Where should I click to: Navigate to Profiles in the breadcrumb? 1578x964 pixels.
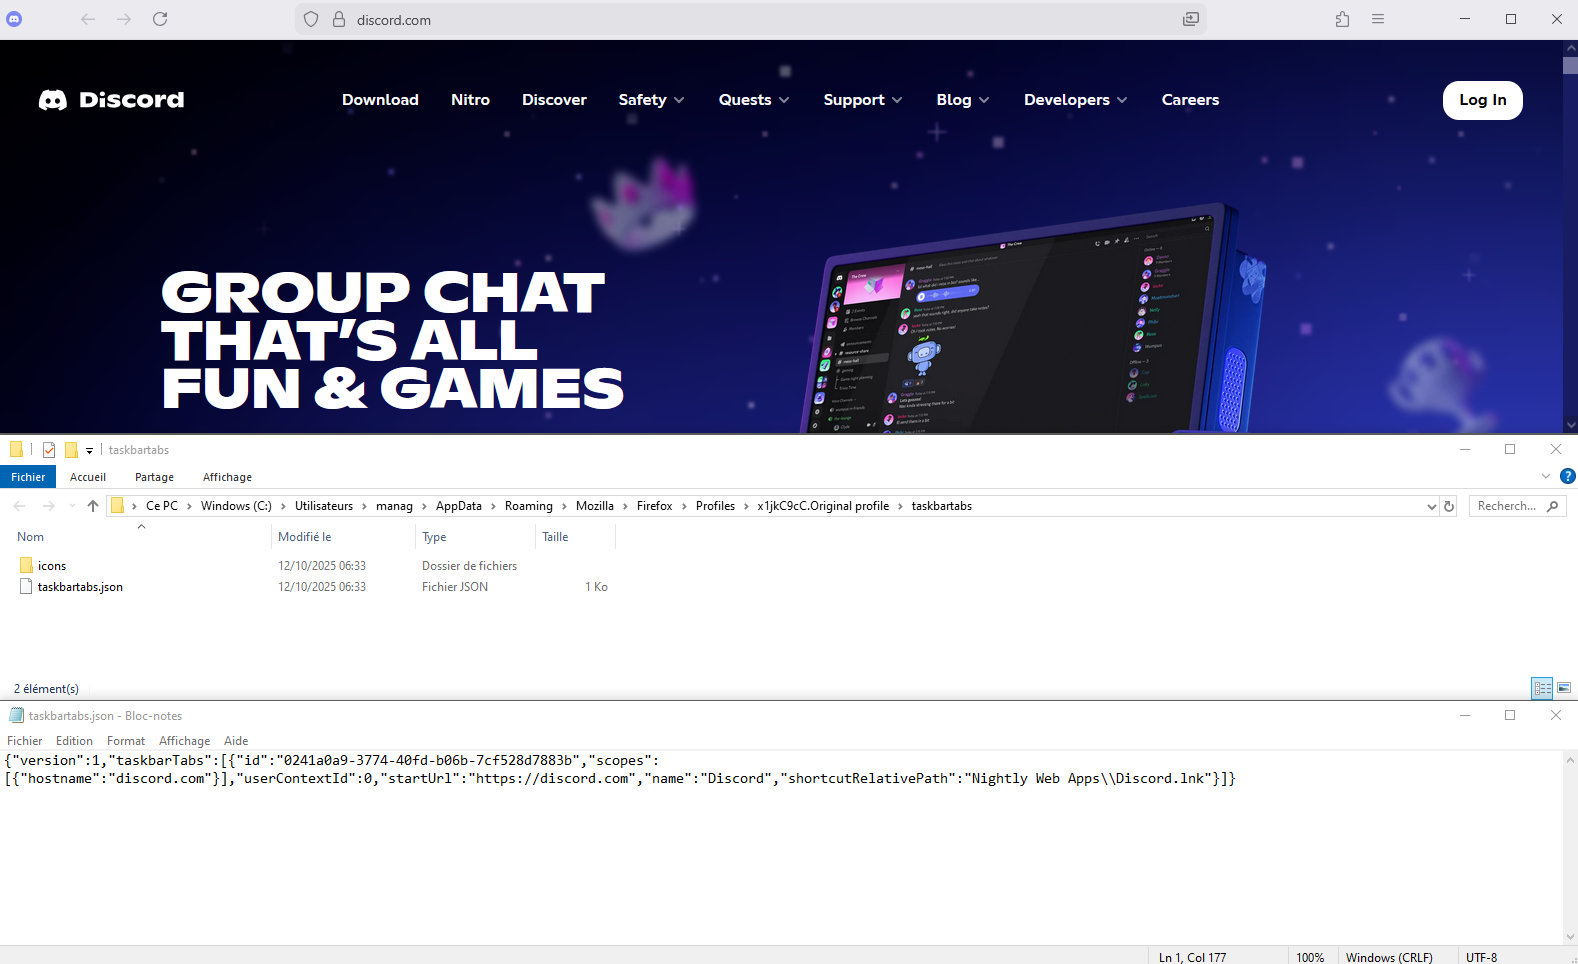pos(715,506)
